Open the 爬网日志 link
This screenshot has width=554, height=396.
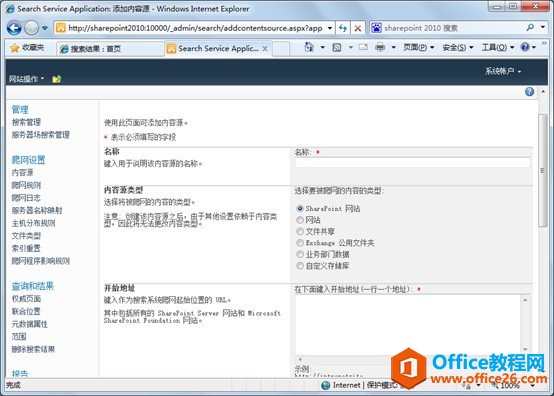point(26,198)
